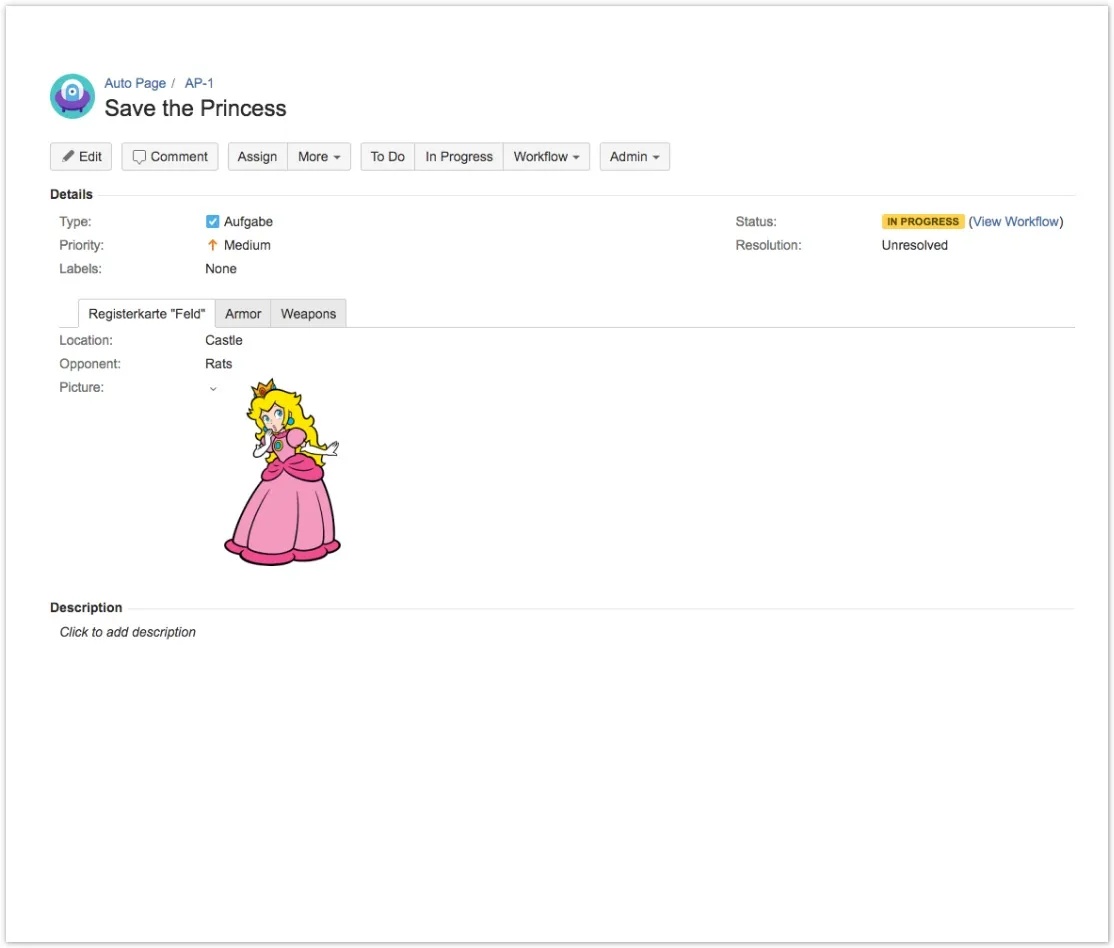Click the princess picture thumbnail

click(283, 472)
